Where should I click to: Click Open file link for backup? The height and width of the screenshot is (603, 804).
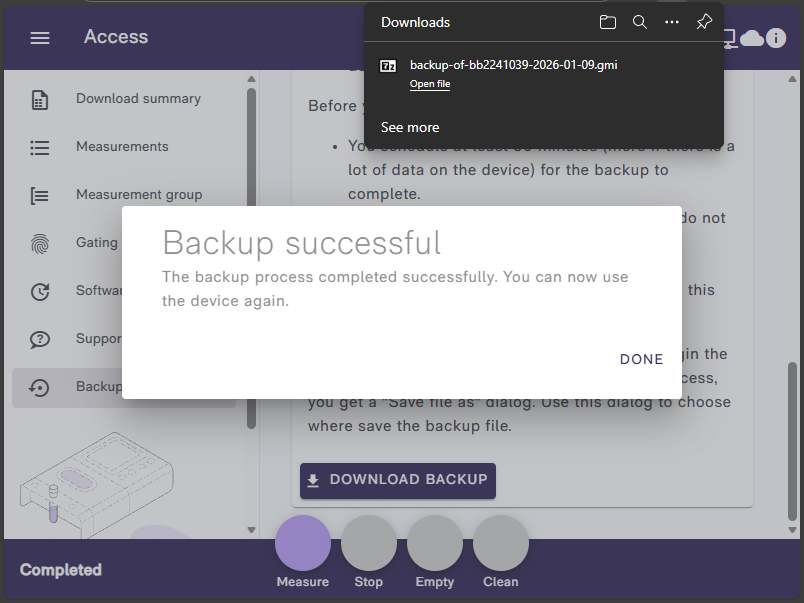(x=430, y=85)
